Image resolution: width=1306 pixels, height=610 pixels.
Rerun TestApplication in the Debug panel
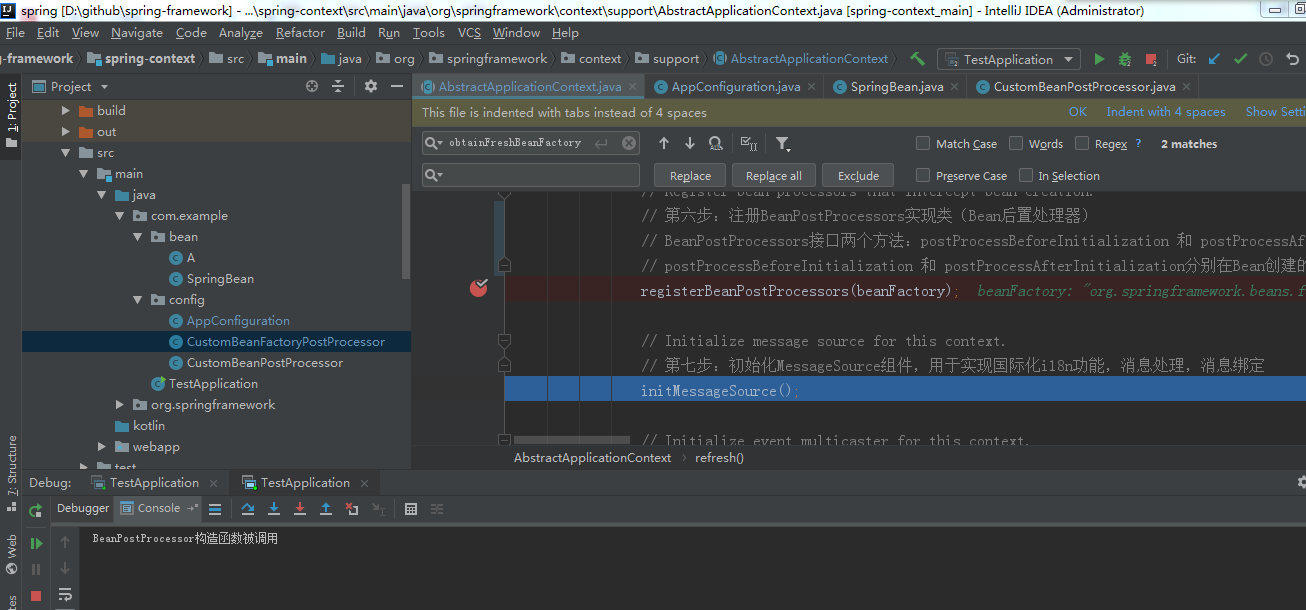tap(36, 510)
